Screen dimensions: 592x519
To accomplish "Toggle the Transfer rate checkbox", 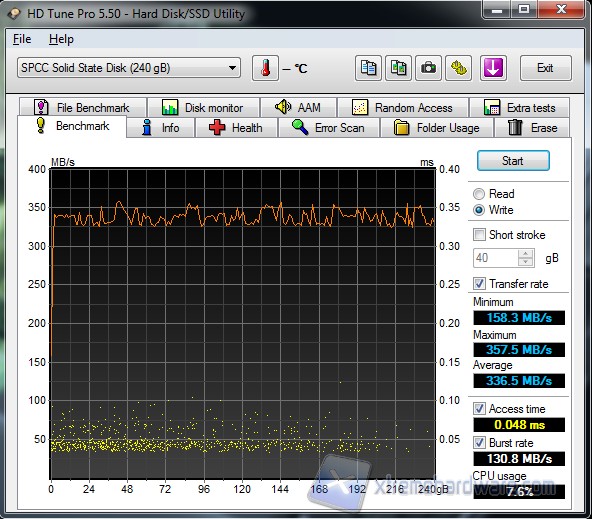I will point(479,283).
